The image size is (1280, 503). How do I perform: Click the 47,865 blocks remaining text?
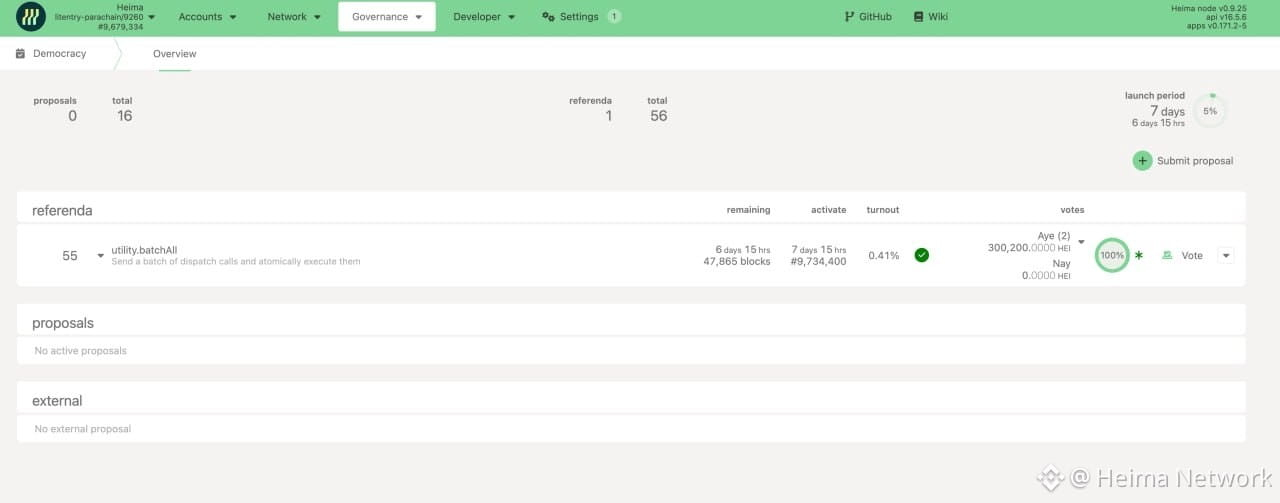click(737, 262)
